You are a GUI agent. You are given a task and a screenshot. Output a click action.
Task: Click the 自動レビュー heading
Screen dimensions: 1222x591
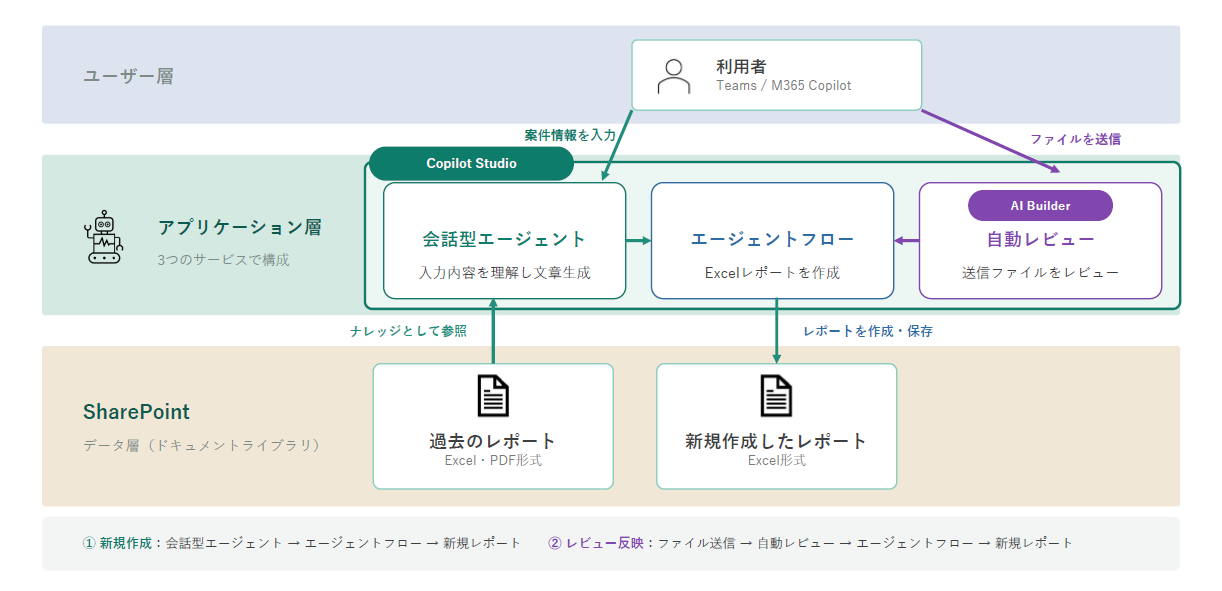1040,240
